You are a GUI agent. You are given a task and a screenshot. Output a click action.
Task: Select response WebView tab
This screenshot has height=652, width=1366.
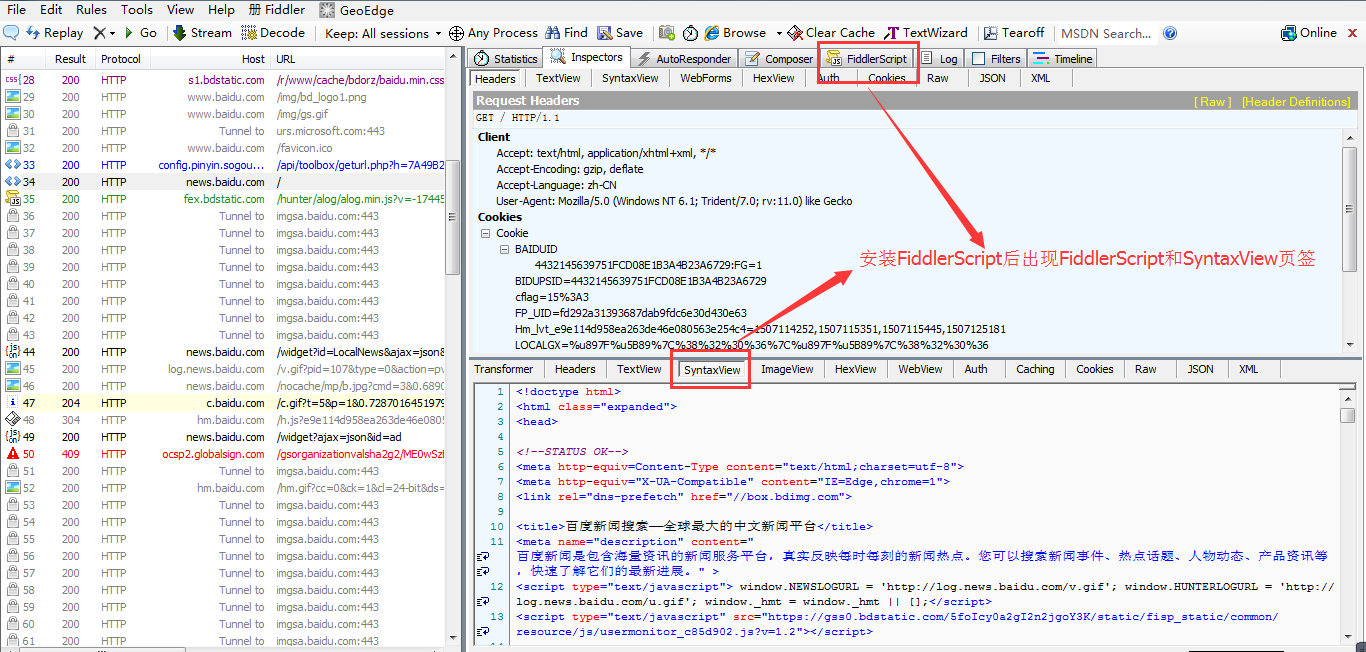pyautogui.click(x=920, y=369)
